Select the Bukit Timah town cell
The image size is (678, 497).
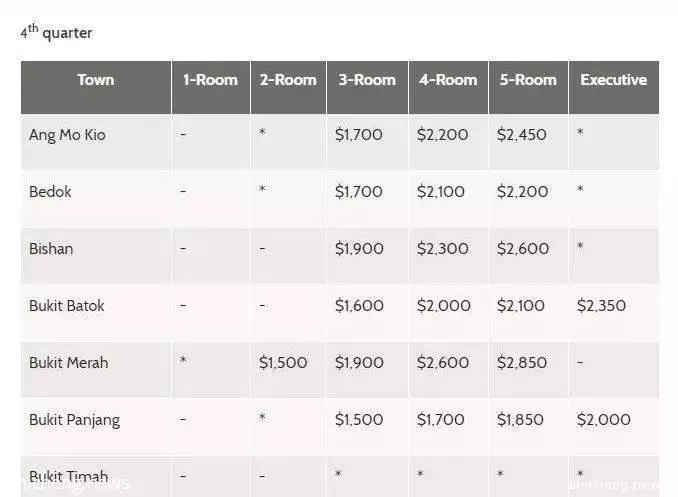point(68,477)
